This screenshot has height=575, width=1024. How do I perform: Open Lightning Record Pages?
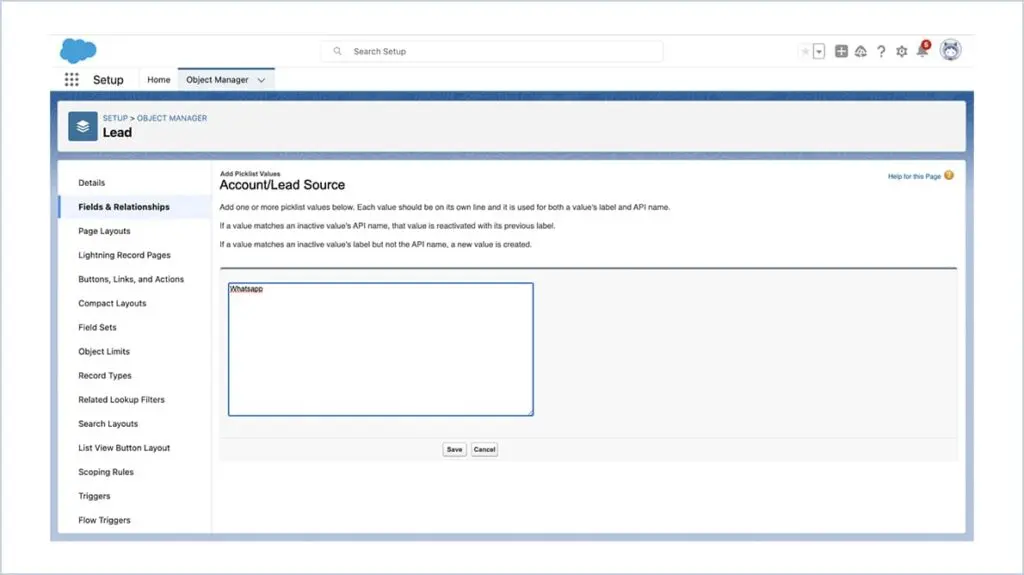pos(124,255)
